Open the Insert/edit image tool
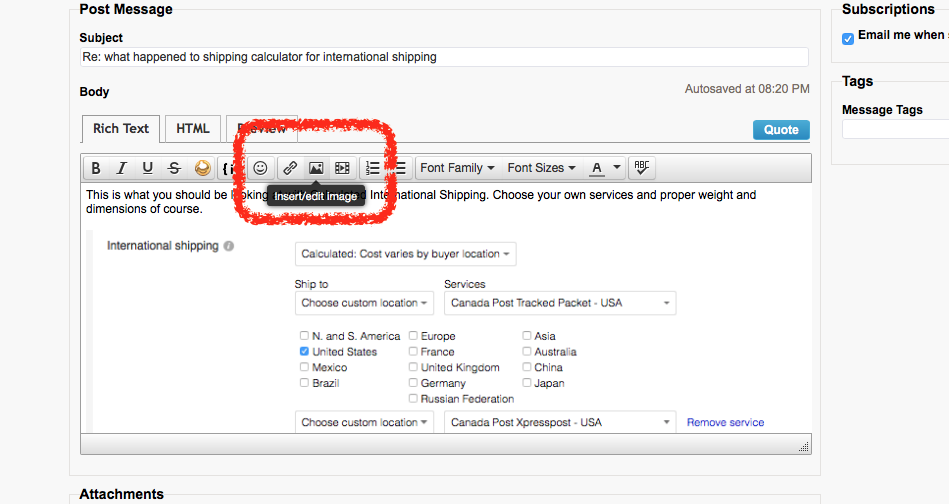Image resolution: width=949 pixels, height=504 pixels. pos(316,168)
